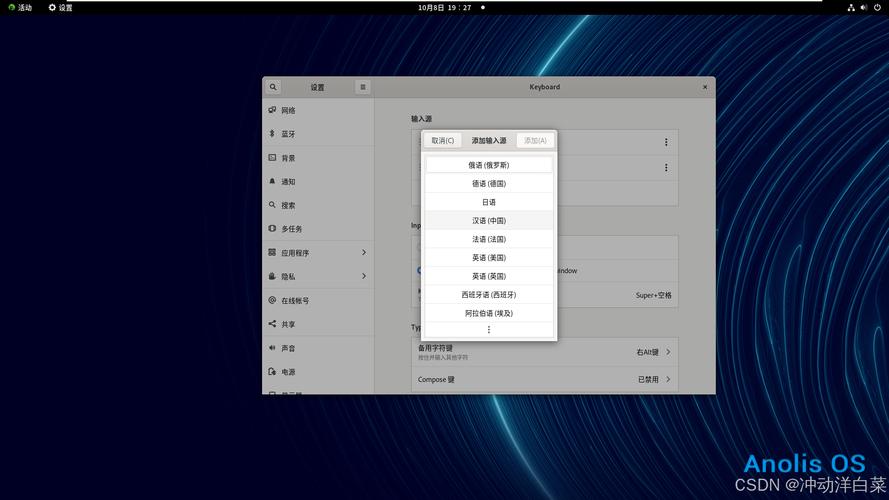The height and width of the screenshot is (500, 889).
Task: Close the Keyboard settings window
Action: tap(705, 87)
